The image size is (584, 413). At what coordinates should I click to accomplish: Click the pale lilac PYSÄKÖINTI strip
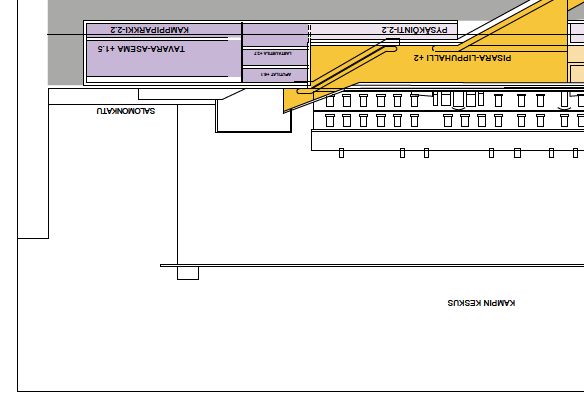pos(384,30)
